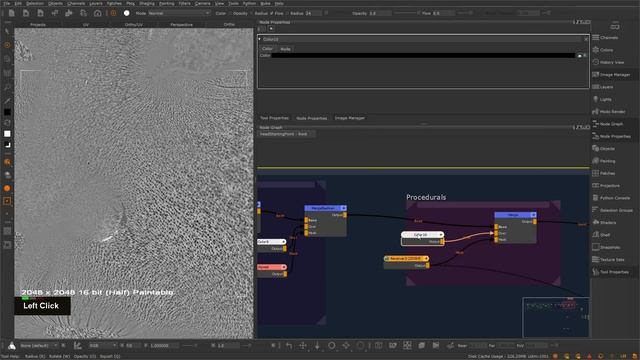Click the down-arrow icon in bottom toolbar
The width and height of the screenshot is (640, 360).
pyautogui.click(x=317, y=346)
